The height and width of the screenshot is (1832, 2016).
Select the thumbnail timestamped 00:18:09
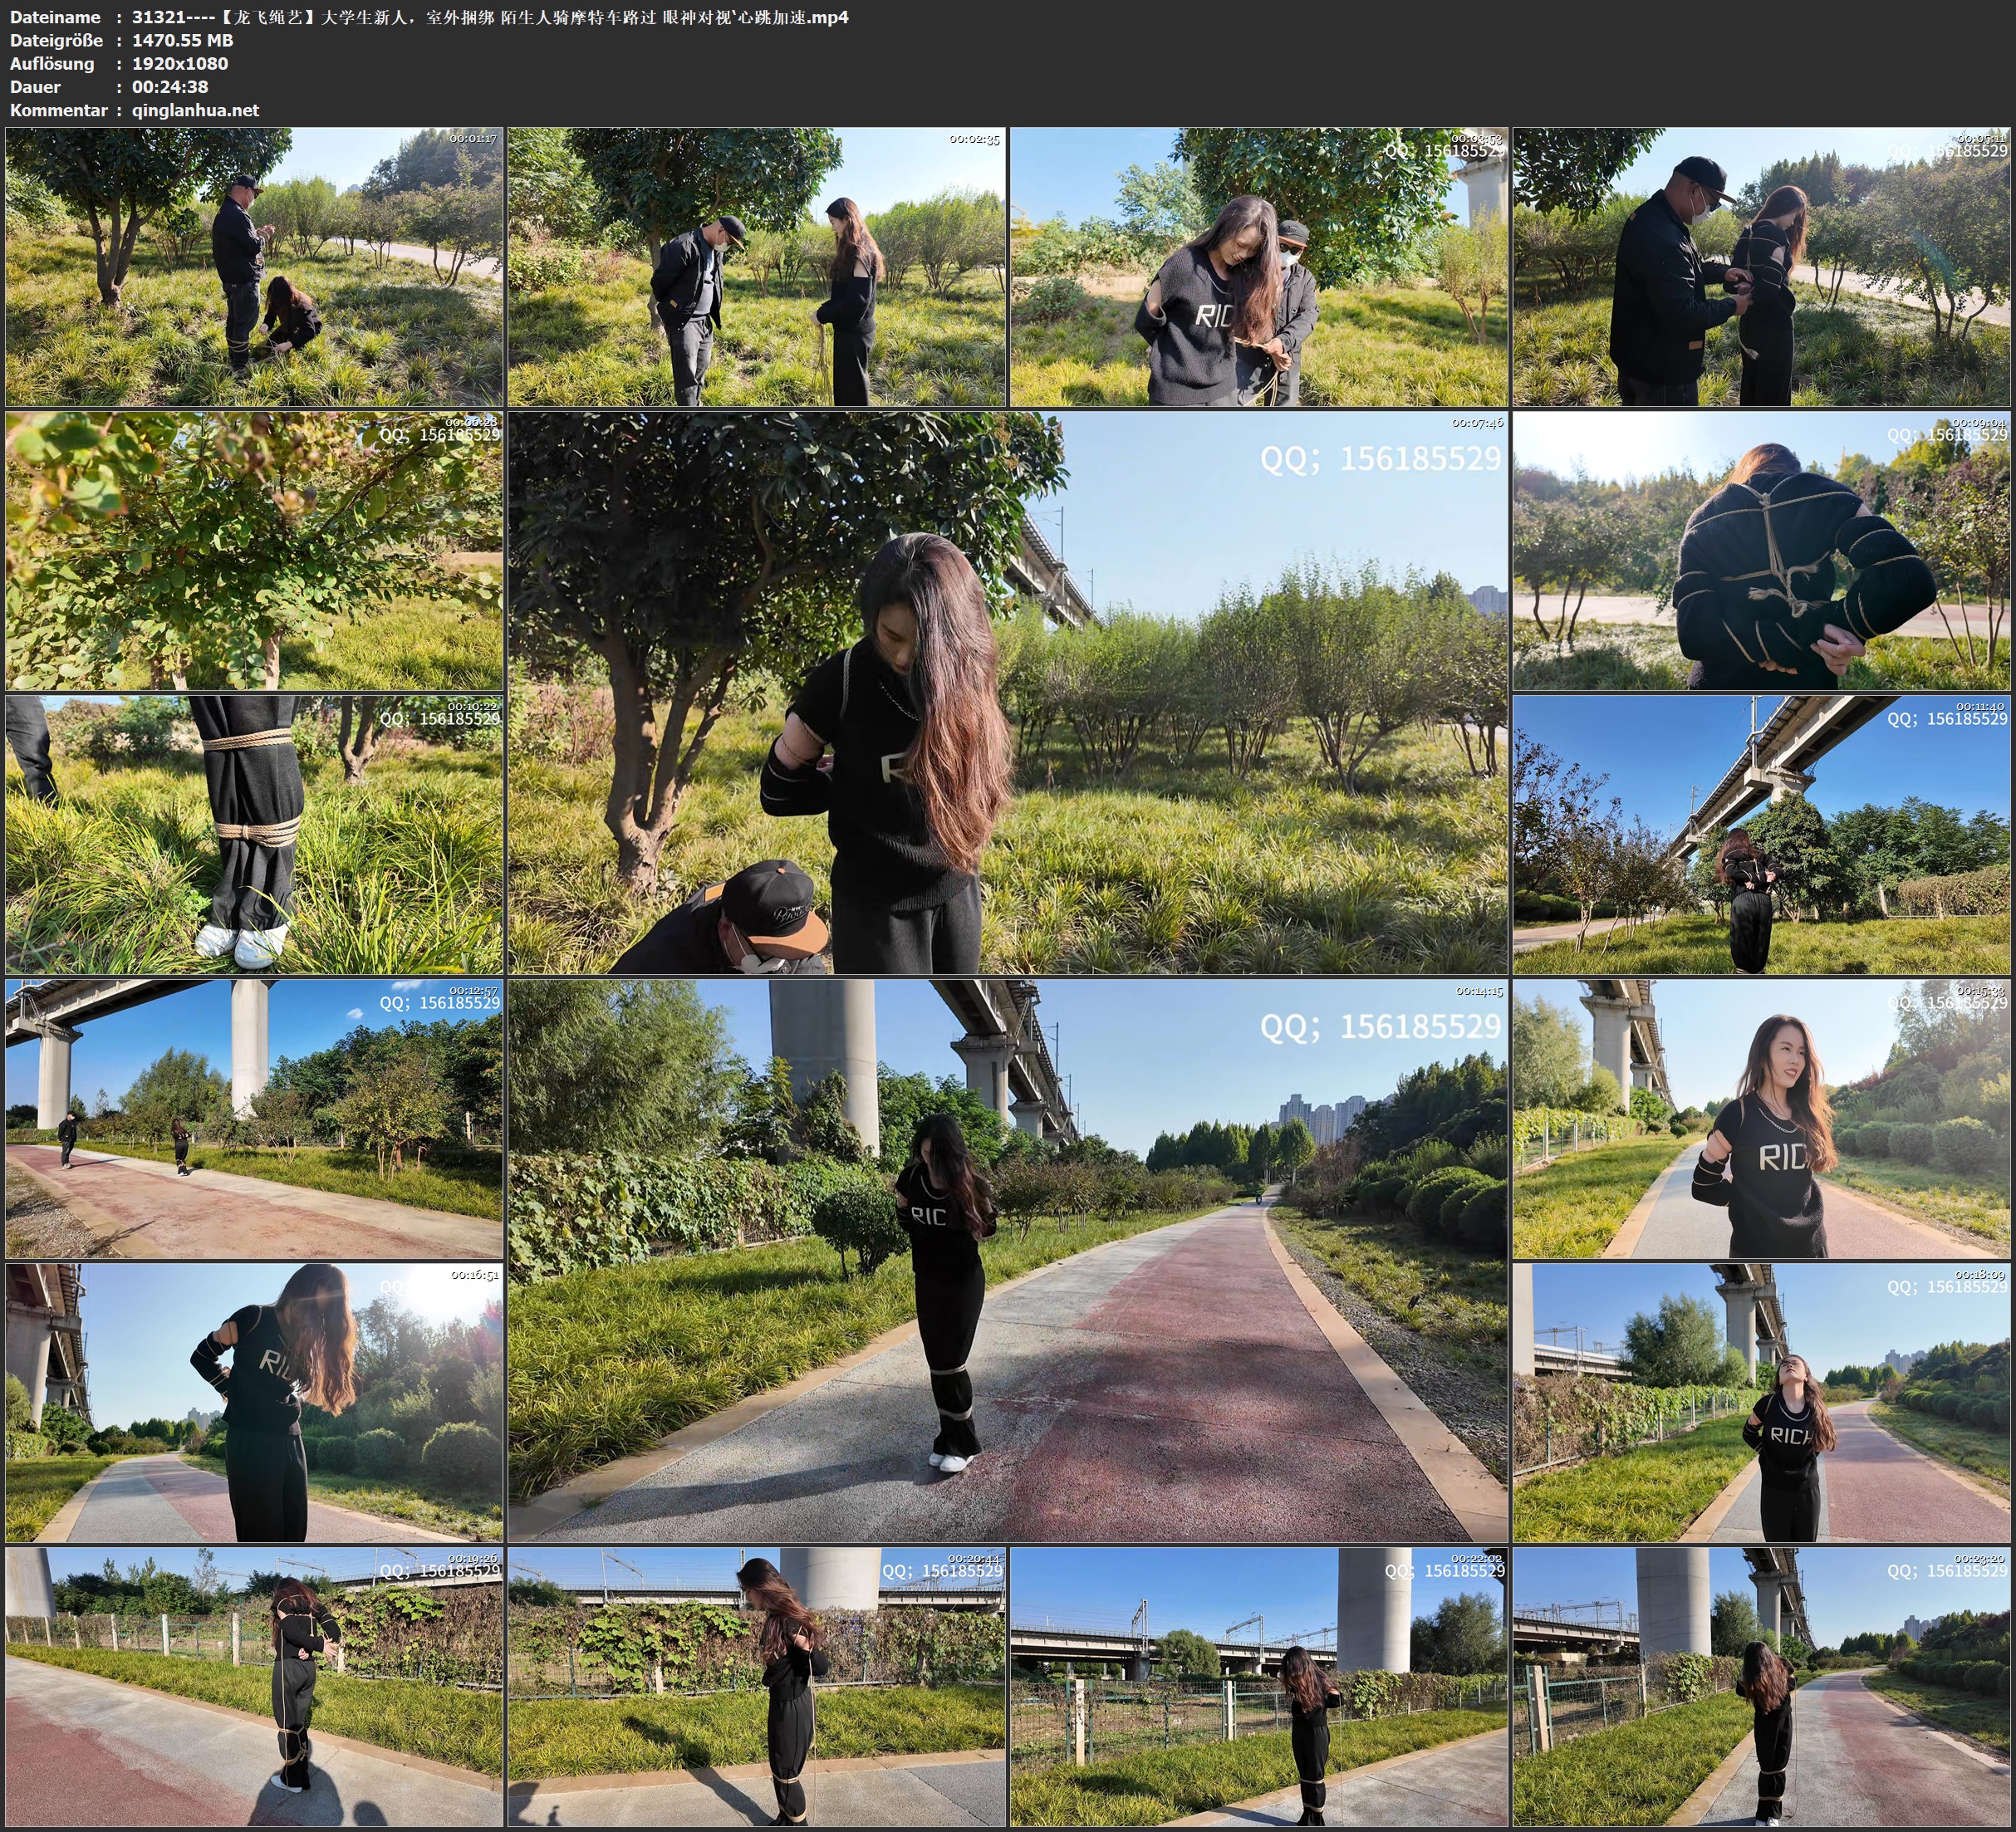click(x=1762, y=1403)
